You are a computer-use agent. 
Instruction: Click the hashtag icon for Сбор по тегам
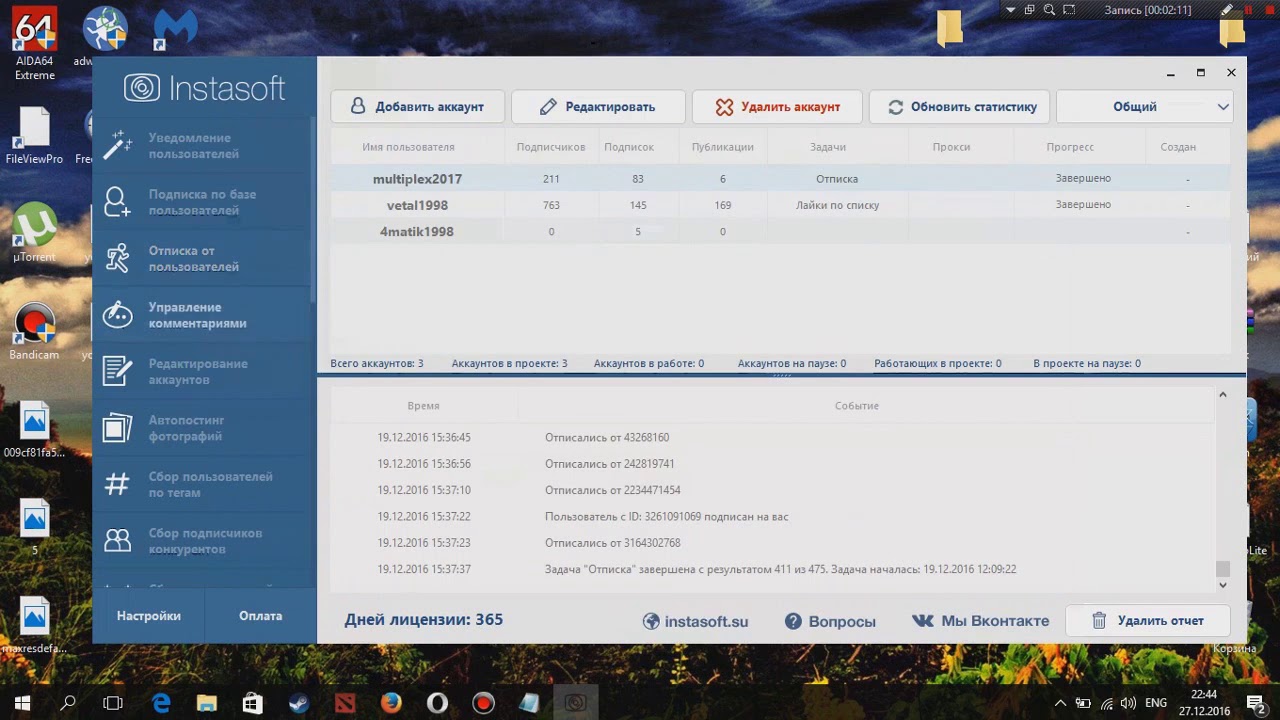[117, 484]
